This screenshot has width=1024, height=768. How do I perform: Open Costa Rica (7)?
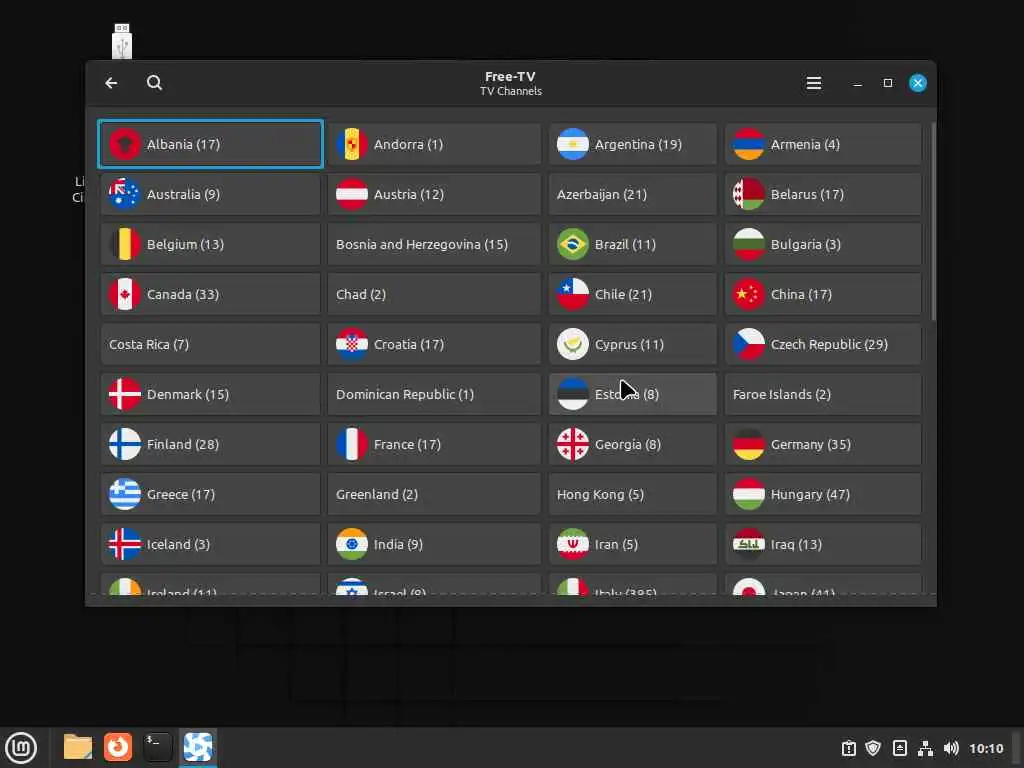pyautogui.click(x=210, y=344)
